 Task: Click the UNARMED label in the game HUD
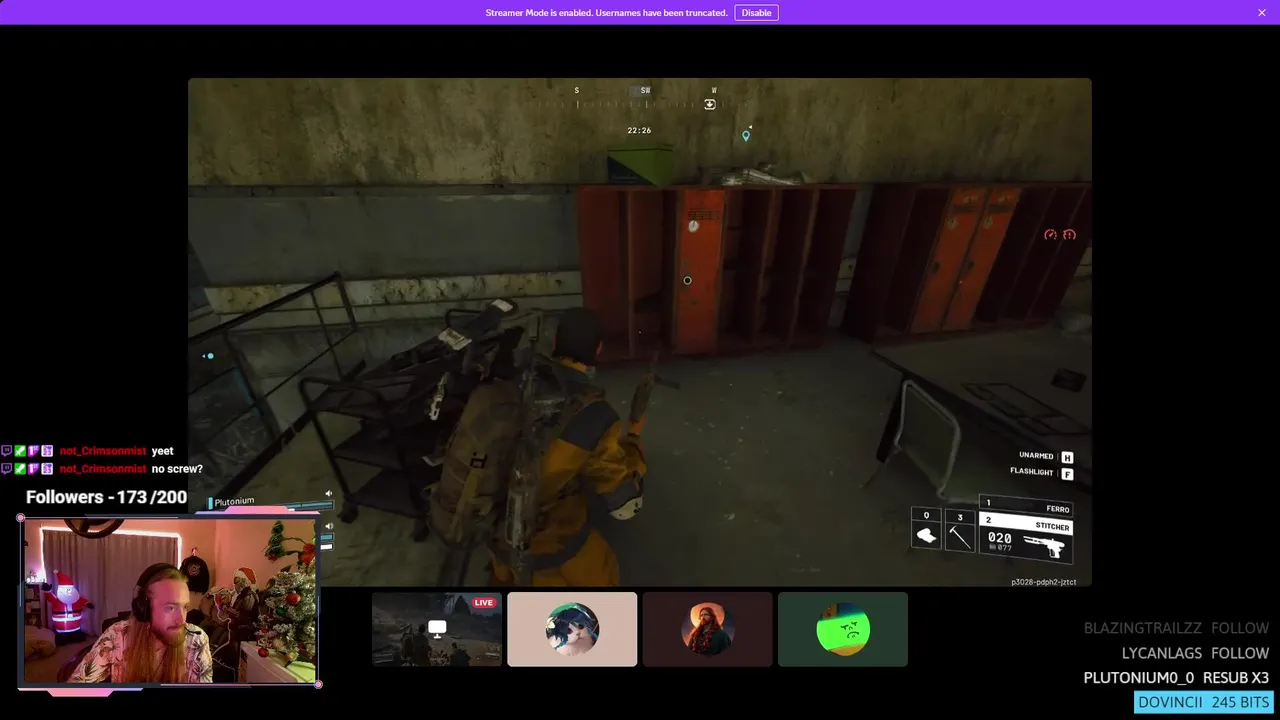[1036, 456]
